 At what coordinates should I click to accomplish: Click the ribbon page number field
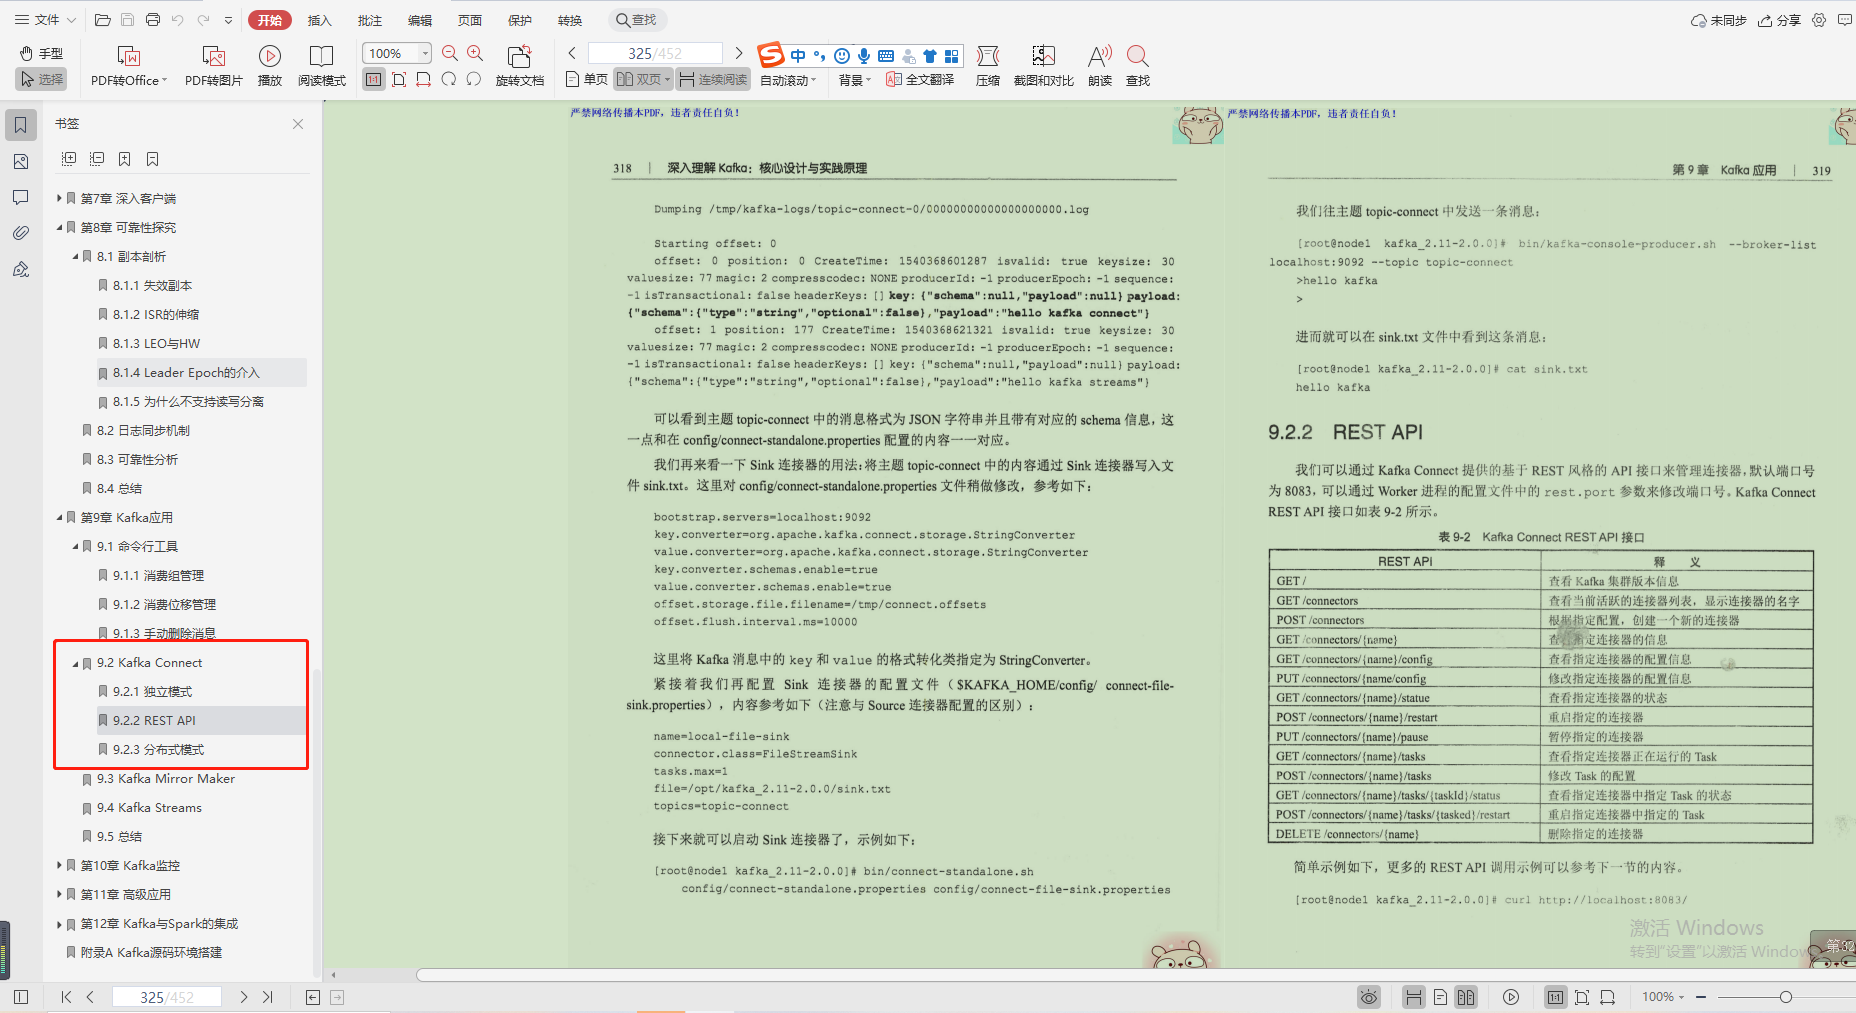click(x=655, y=53)
